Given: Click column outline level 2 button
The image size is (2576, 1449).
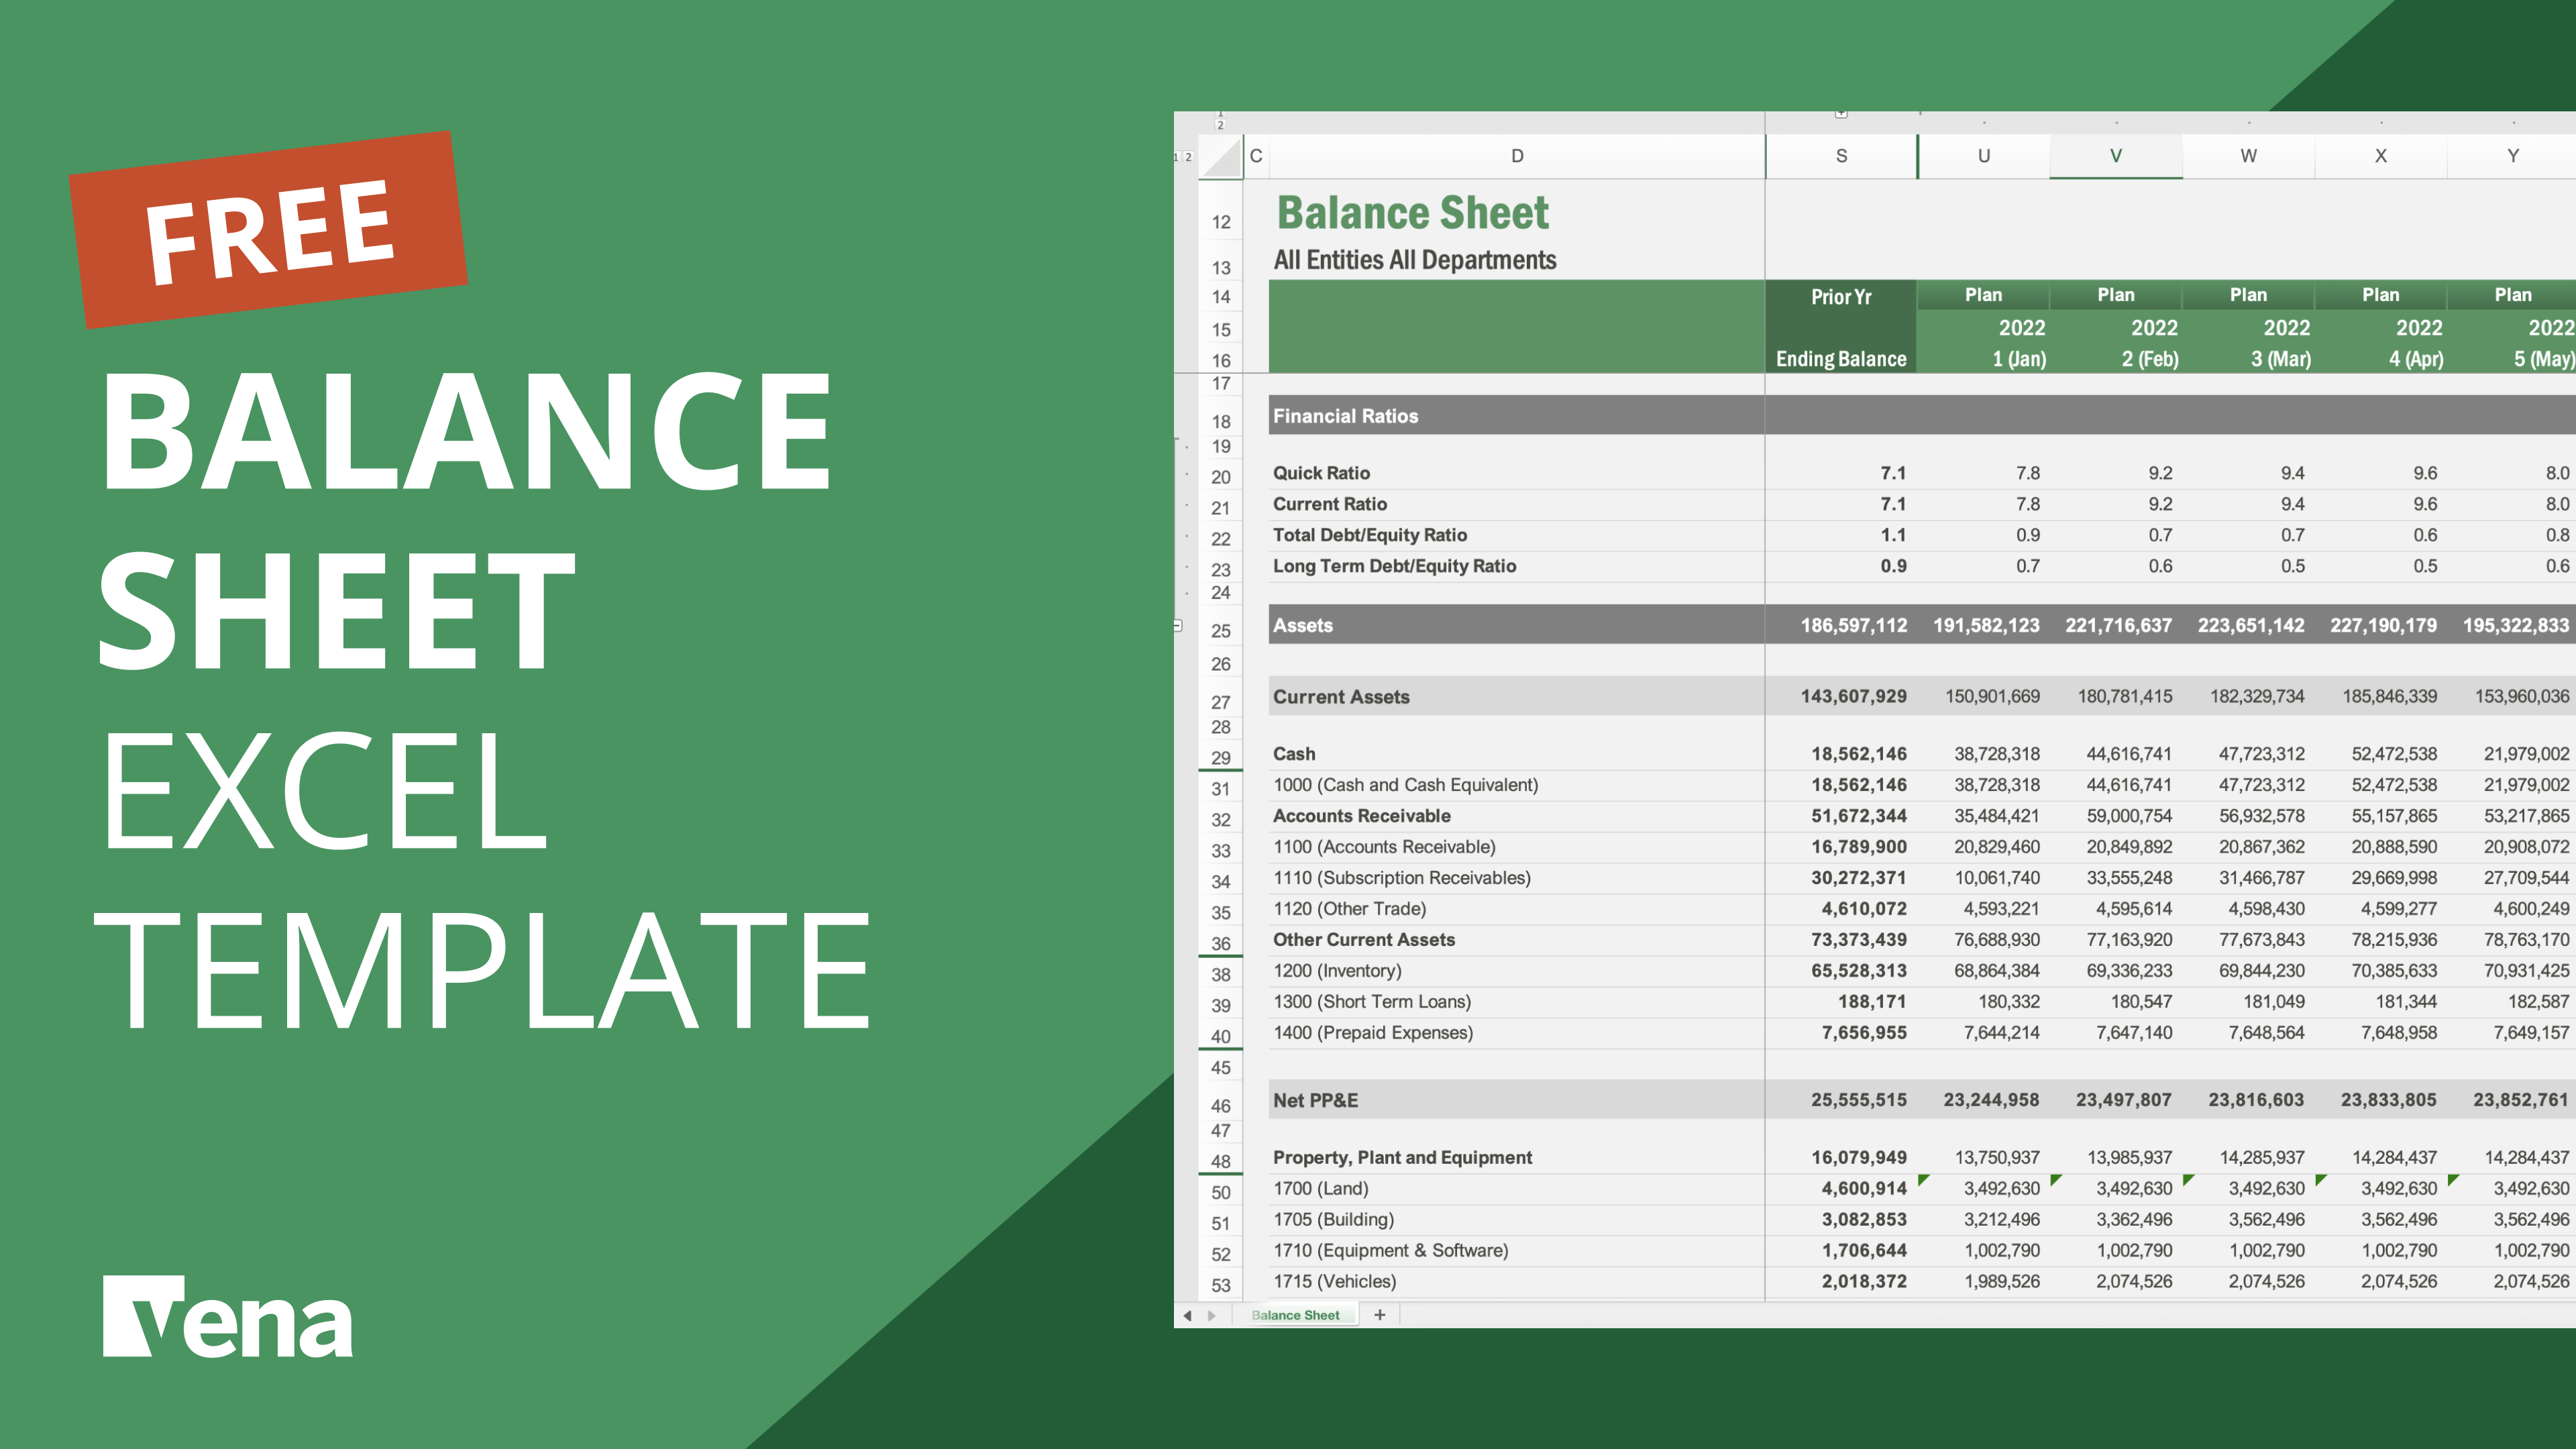Looking at the screenshot, I should point(1220,125).
